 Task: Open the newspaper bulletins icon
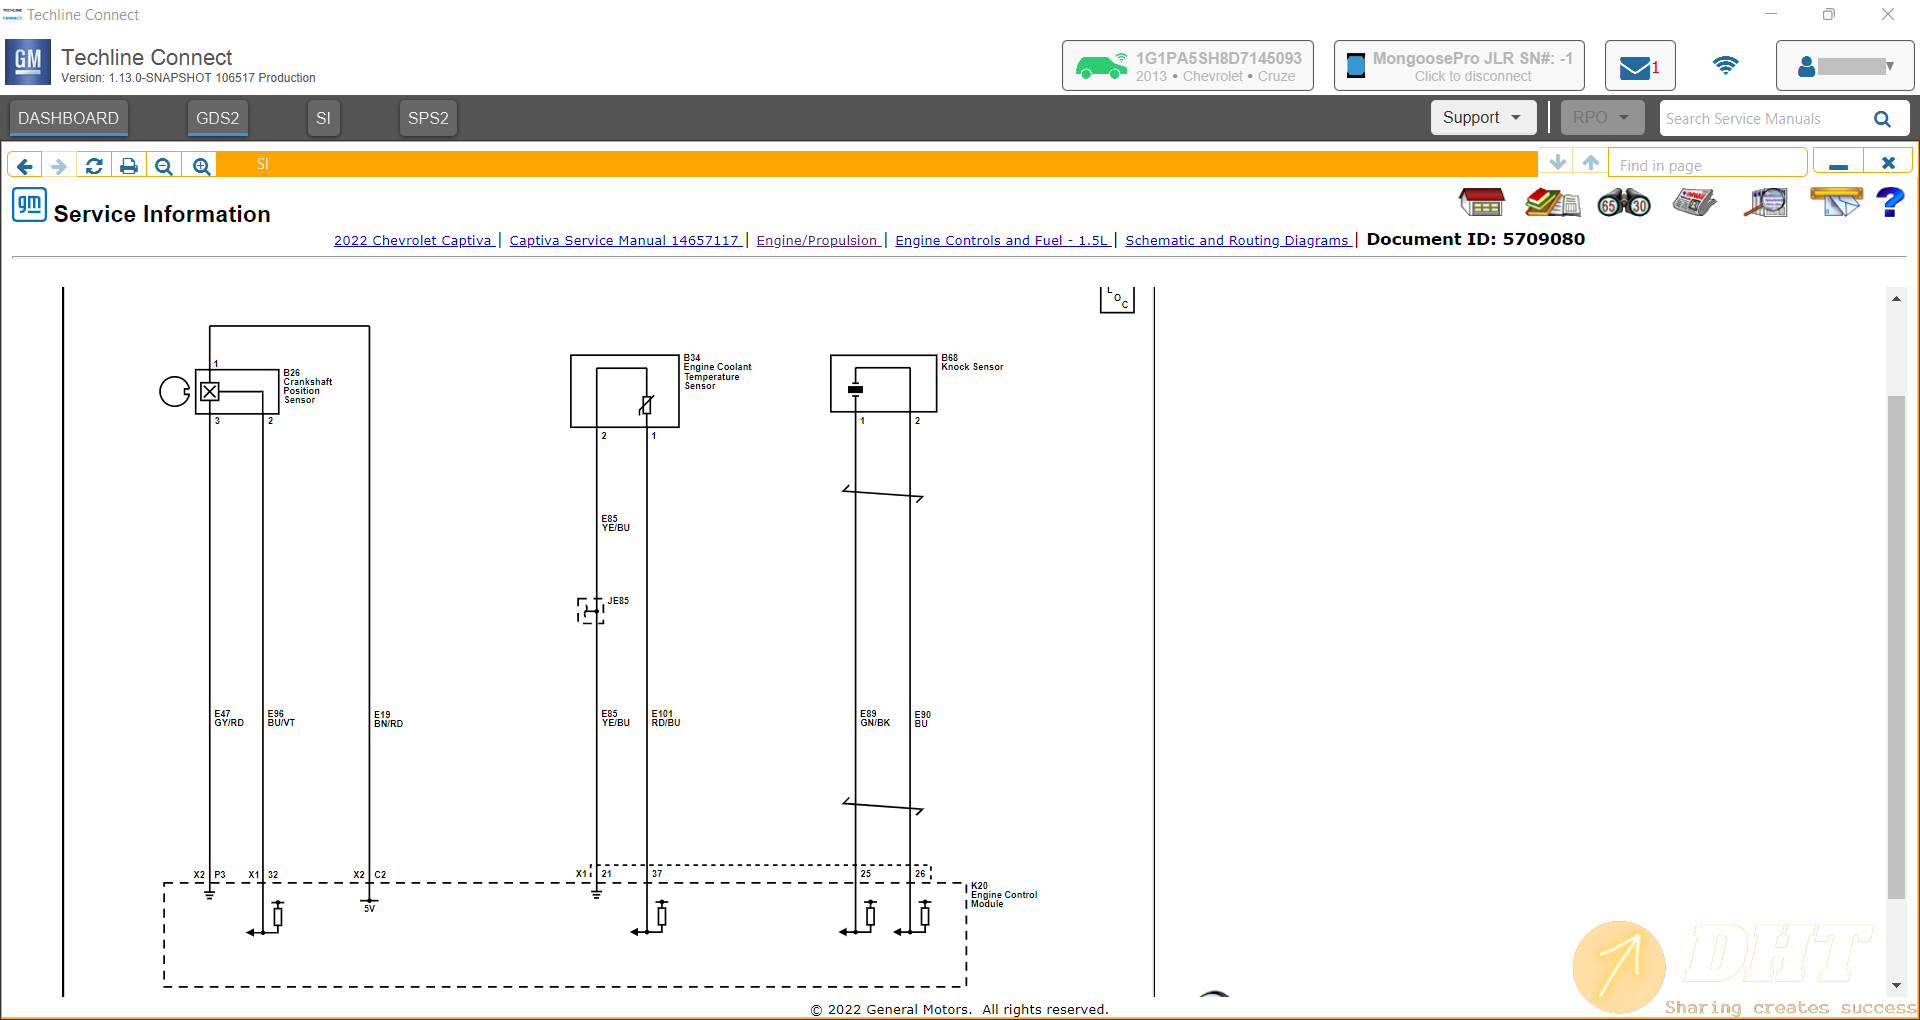point(1694,203)
